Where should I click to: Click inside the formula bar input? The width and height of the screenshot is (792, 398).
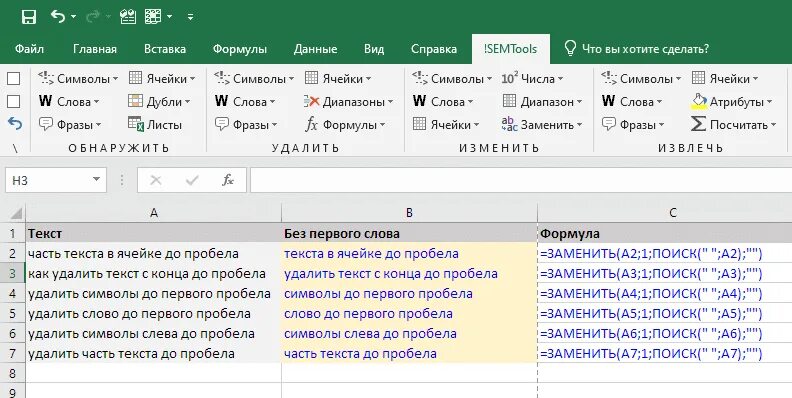521,180
